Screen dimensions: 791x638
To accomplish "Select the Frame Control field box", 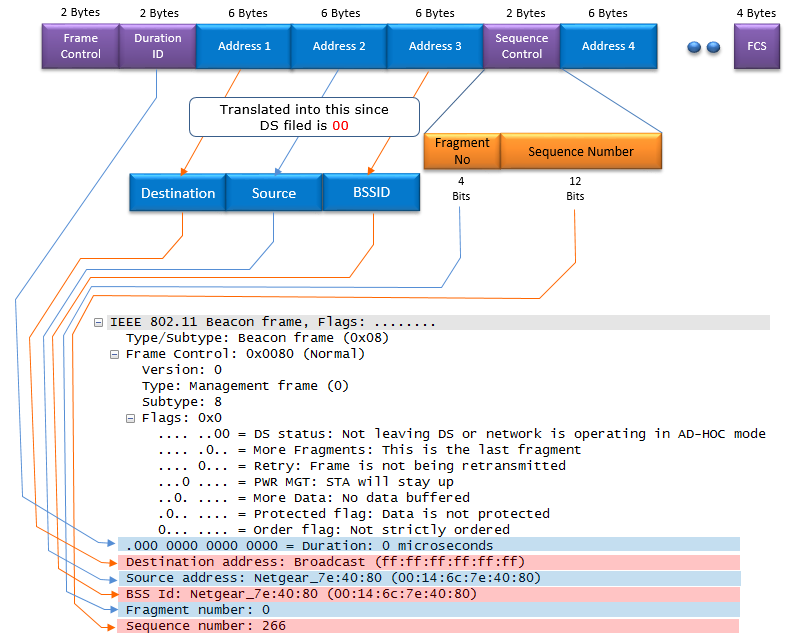I will (81, 46).
